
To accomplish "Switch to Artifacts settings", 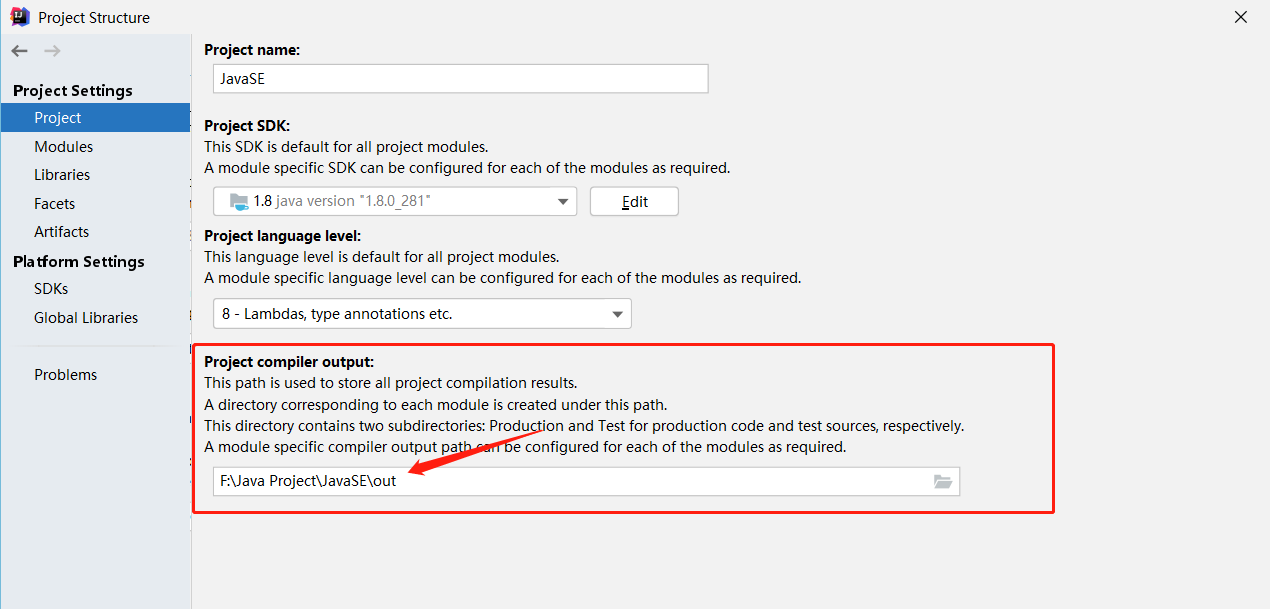I will point(62,231).
